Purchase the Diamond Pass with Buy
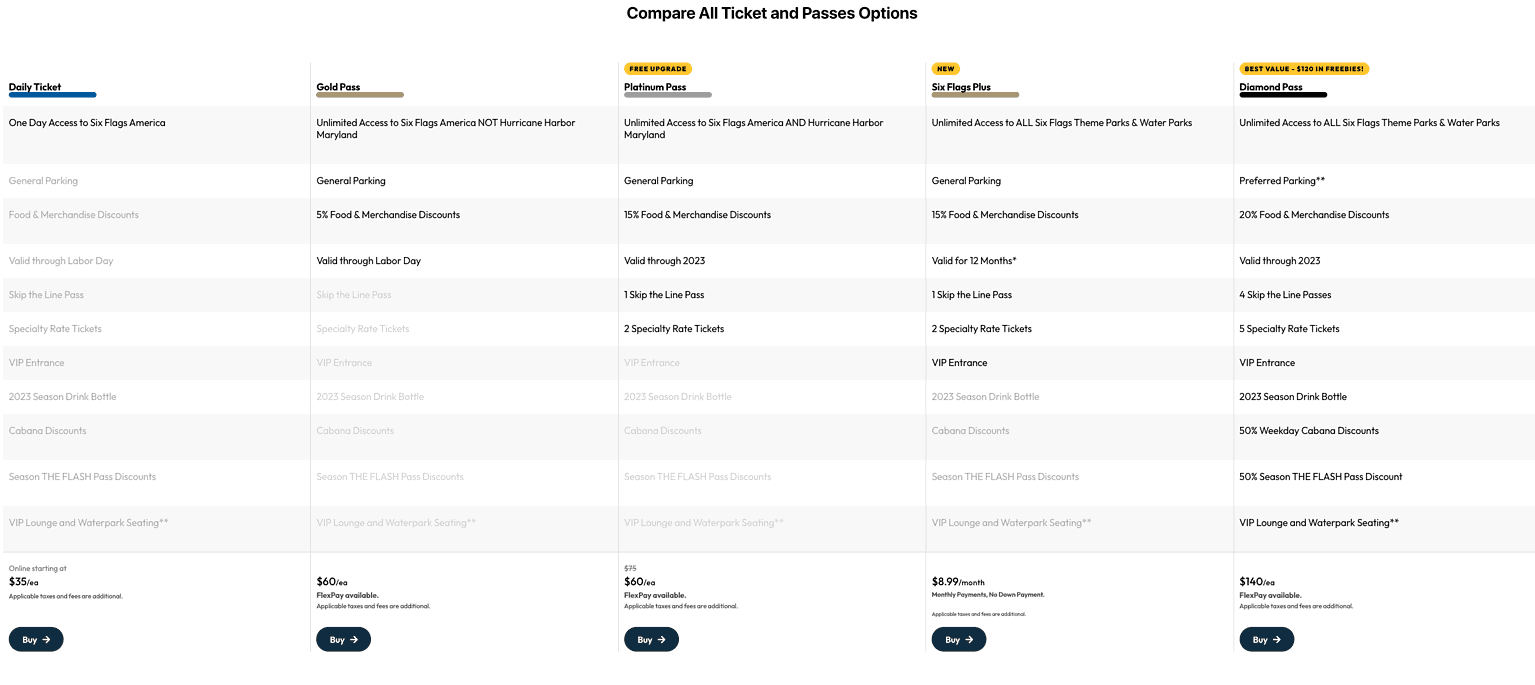 tap(1266, 639)
